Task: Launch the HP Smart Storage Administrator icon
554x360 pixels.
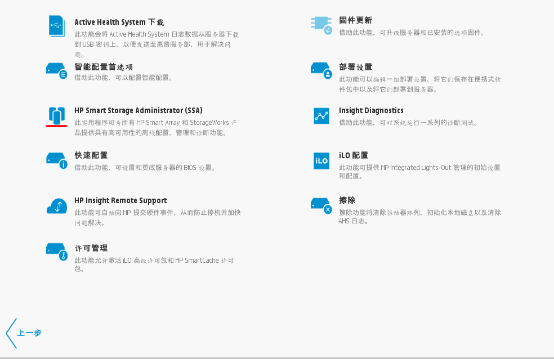Action: [x=57, y=116]
